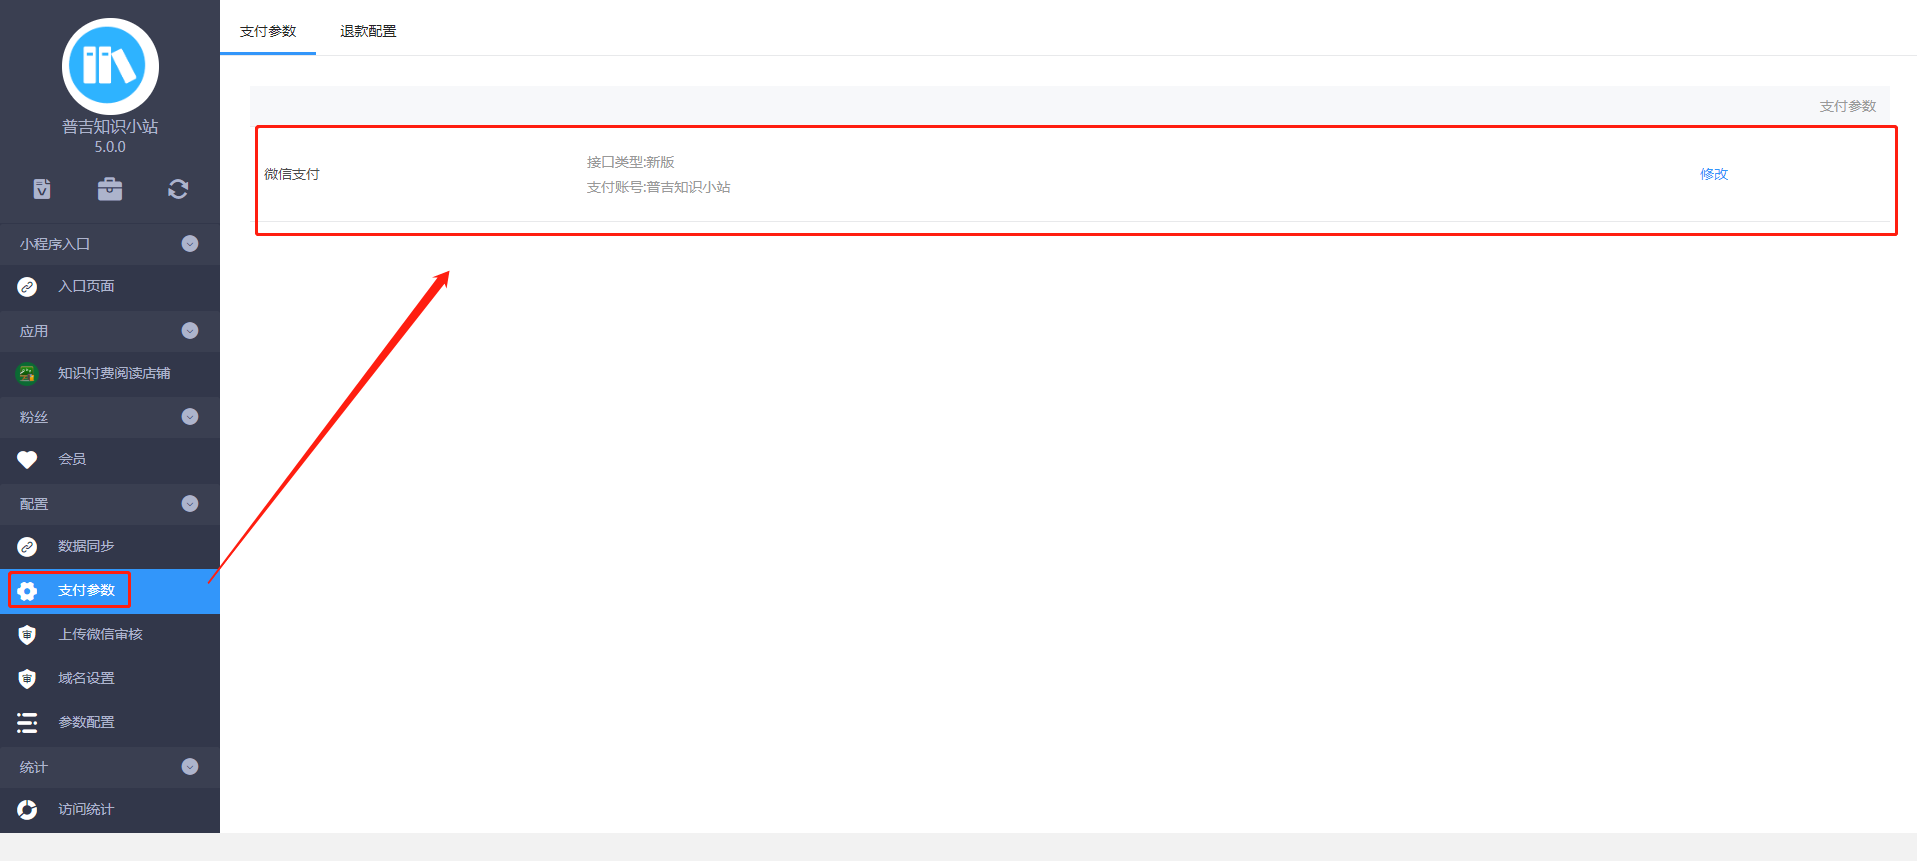
Task: Collapse the 小程序入口 section
Action: click(190, 244)
